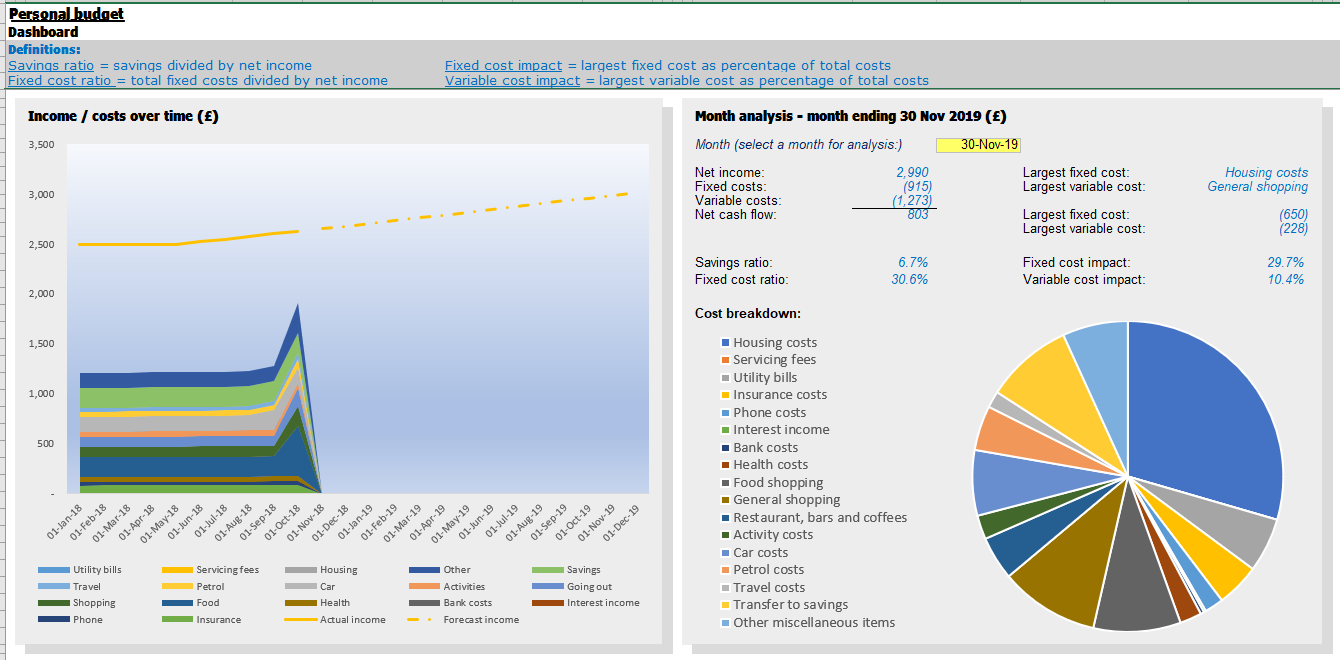Click the Transfer to savings legend marker
This screenshot has width=1340, height=660.
[x=725, y=604]
